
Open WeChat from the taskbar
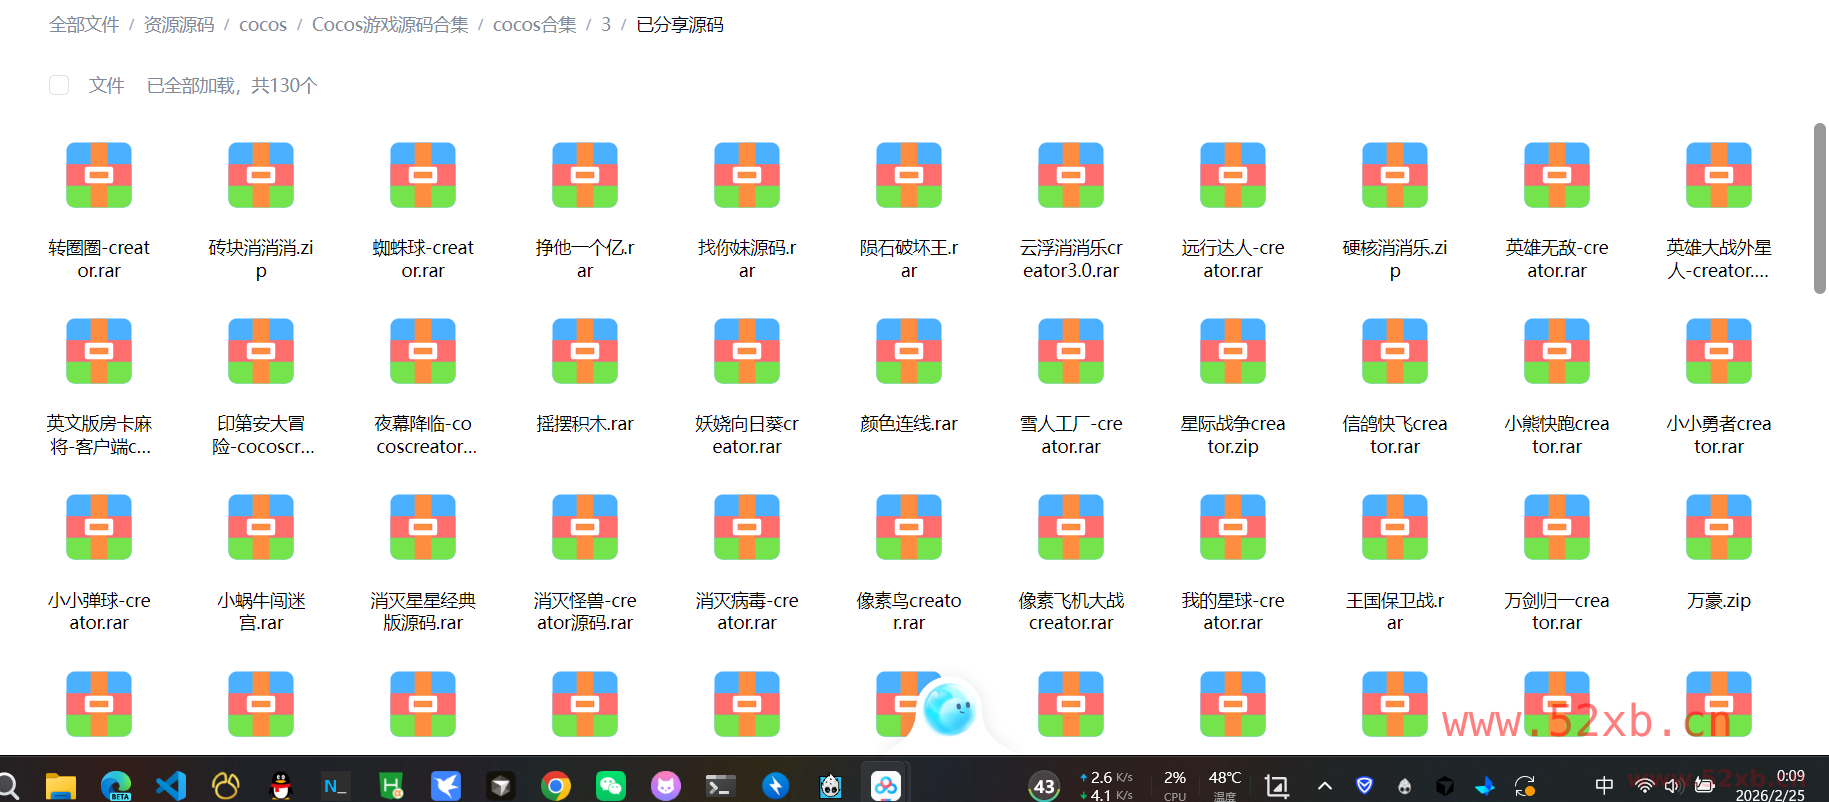tap(611, 786)
